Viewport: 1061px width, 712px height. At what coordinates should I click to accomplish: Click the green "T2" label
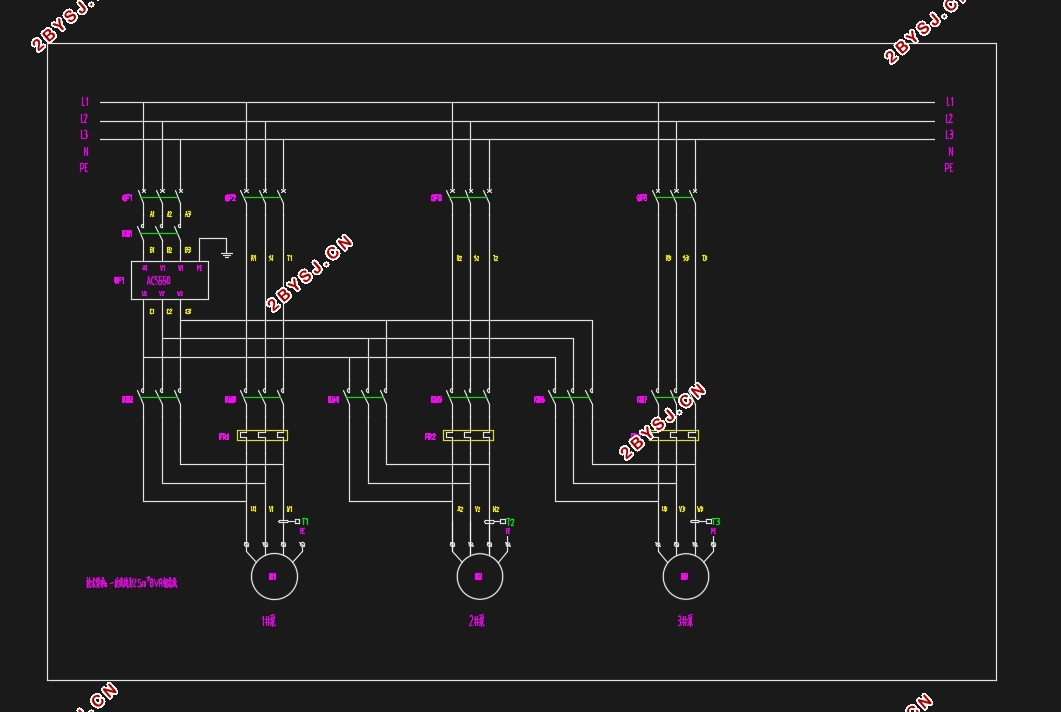coord(511,522)
